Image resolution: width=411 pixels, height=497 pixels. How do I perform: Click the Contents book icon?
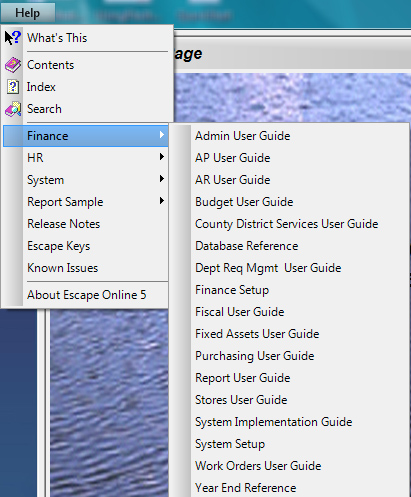coord(13,65)
